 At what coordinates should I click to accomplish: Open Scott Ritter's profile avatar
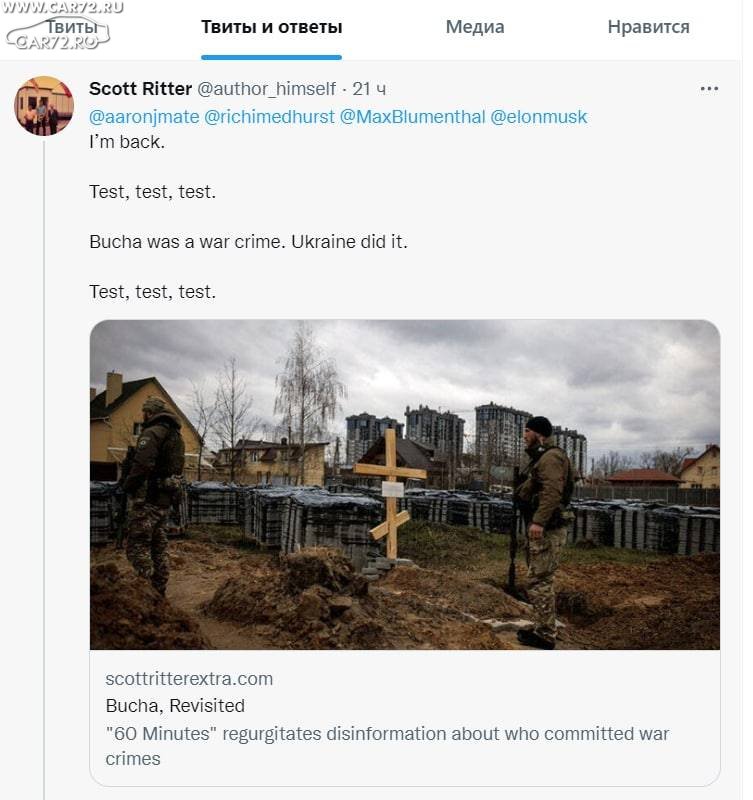point(44,106)
